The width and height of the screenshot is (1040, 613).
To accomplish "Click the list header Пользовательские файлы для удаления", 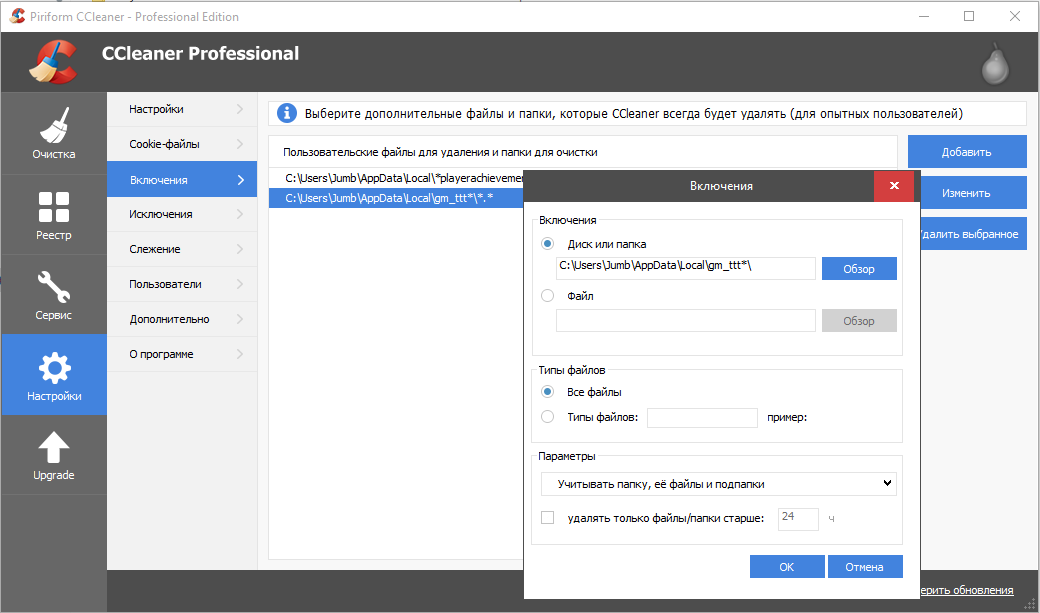I will (x=582, y=152).
